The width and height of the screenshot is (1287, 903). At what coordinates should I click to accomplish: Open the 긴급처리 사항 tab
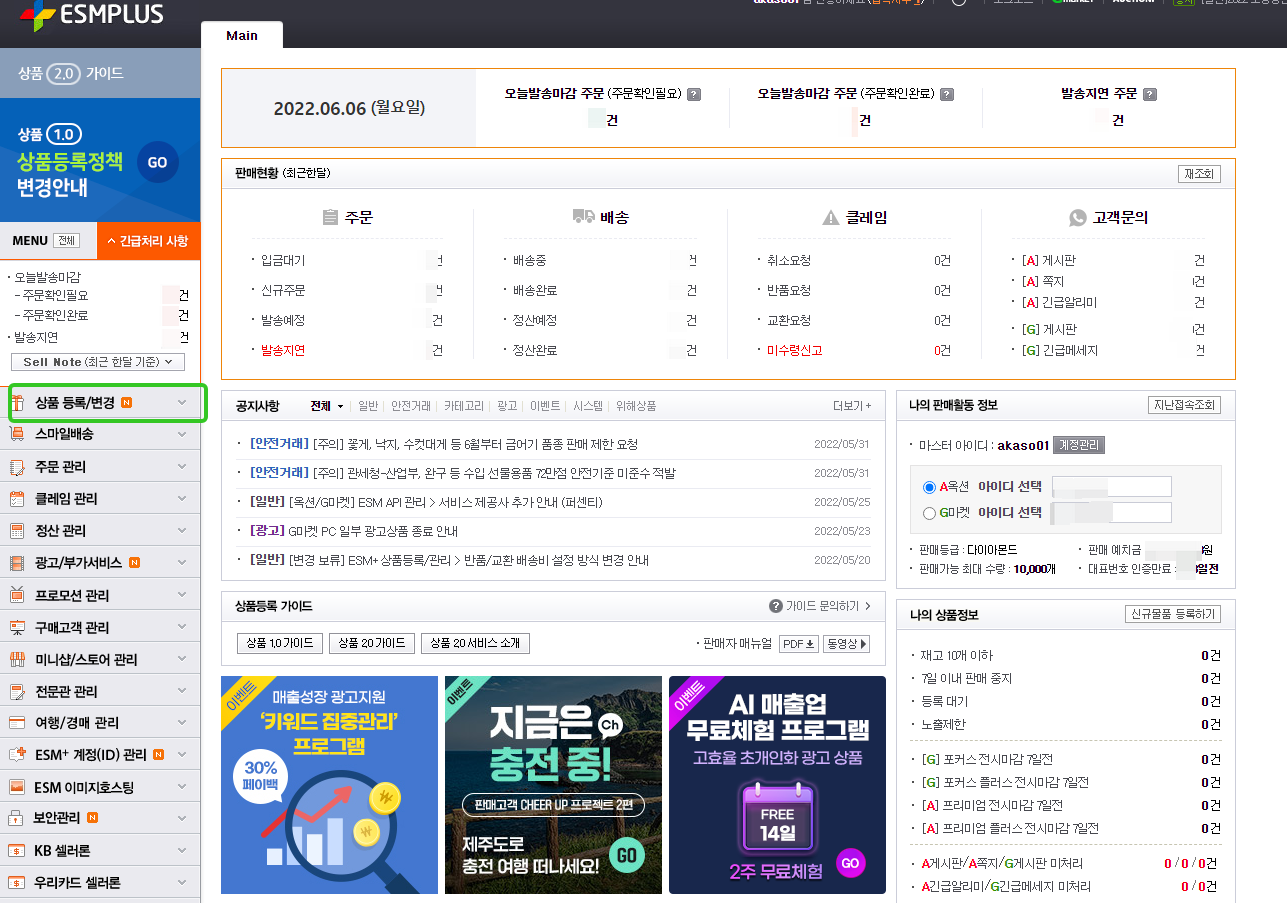click(x=148, y=240)
